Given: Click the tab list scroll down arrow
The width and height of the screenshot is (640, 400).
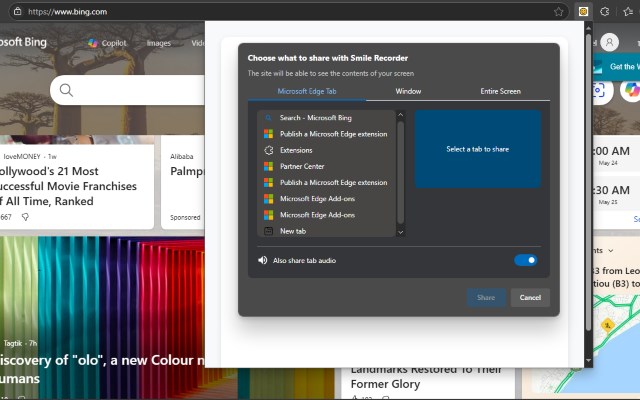Looking at the screenshot, I should pyautogui.click(x=400, y=232).
